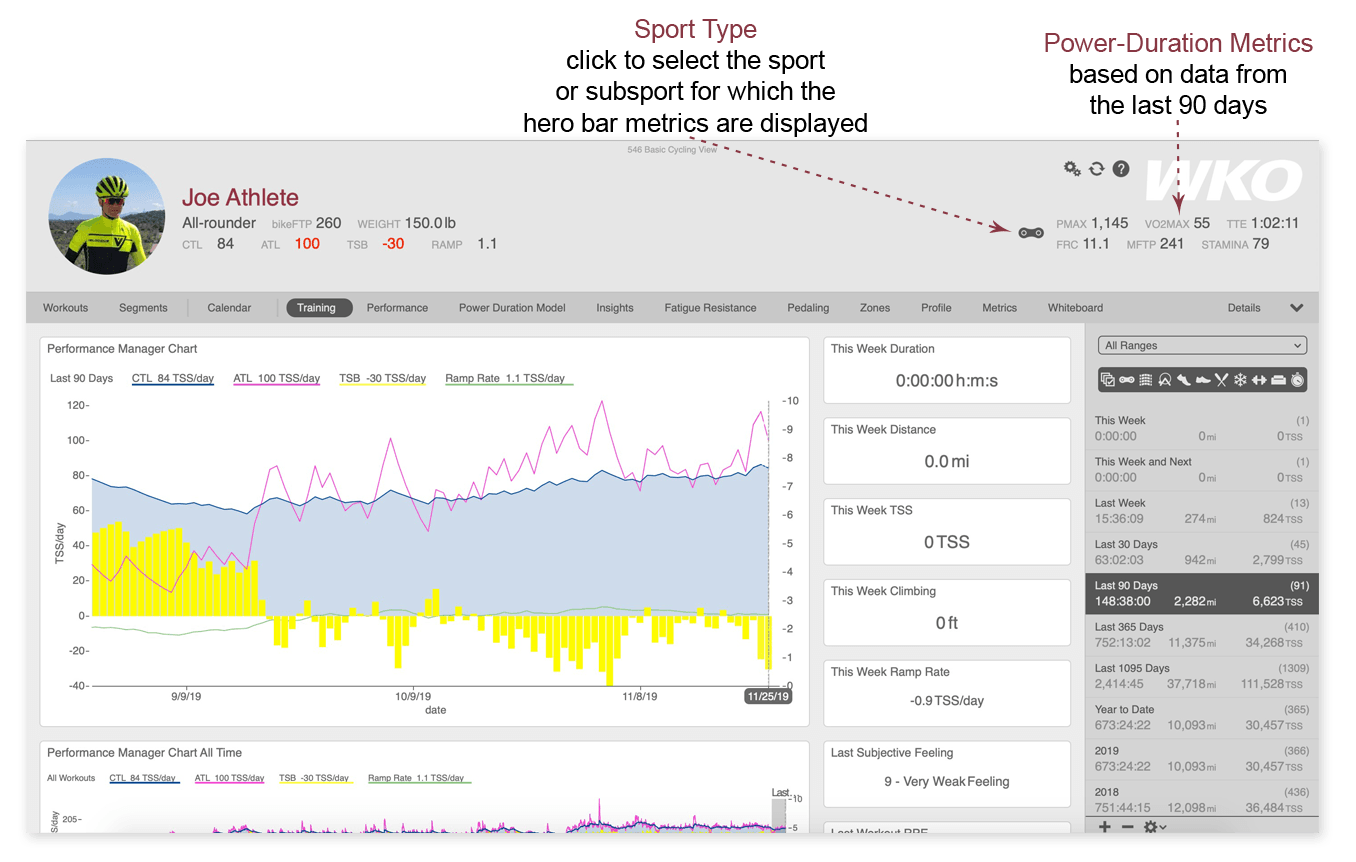Toggle TSB legend in All Time chart
The image size is (1356, 862).
click(316, 778)
